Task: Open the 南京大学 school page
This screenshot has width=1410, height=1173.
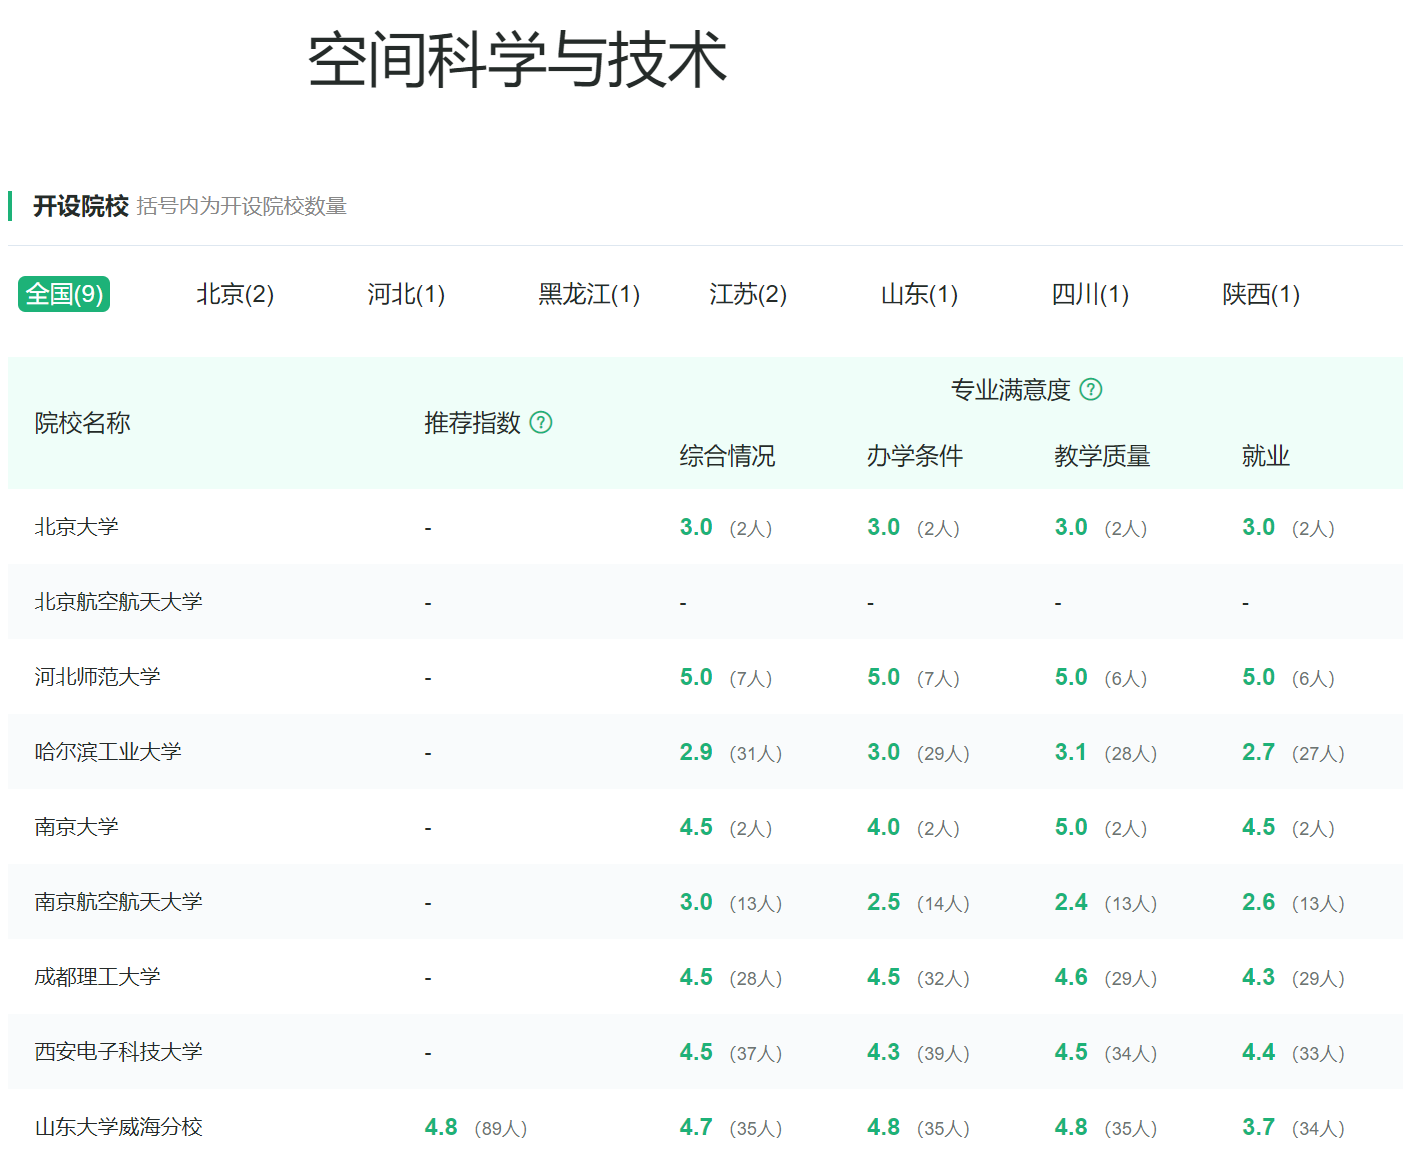Action: (75, 826)
